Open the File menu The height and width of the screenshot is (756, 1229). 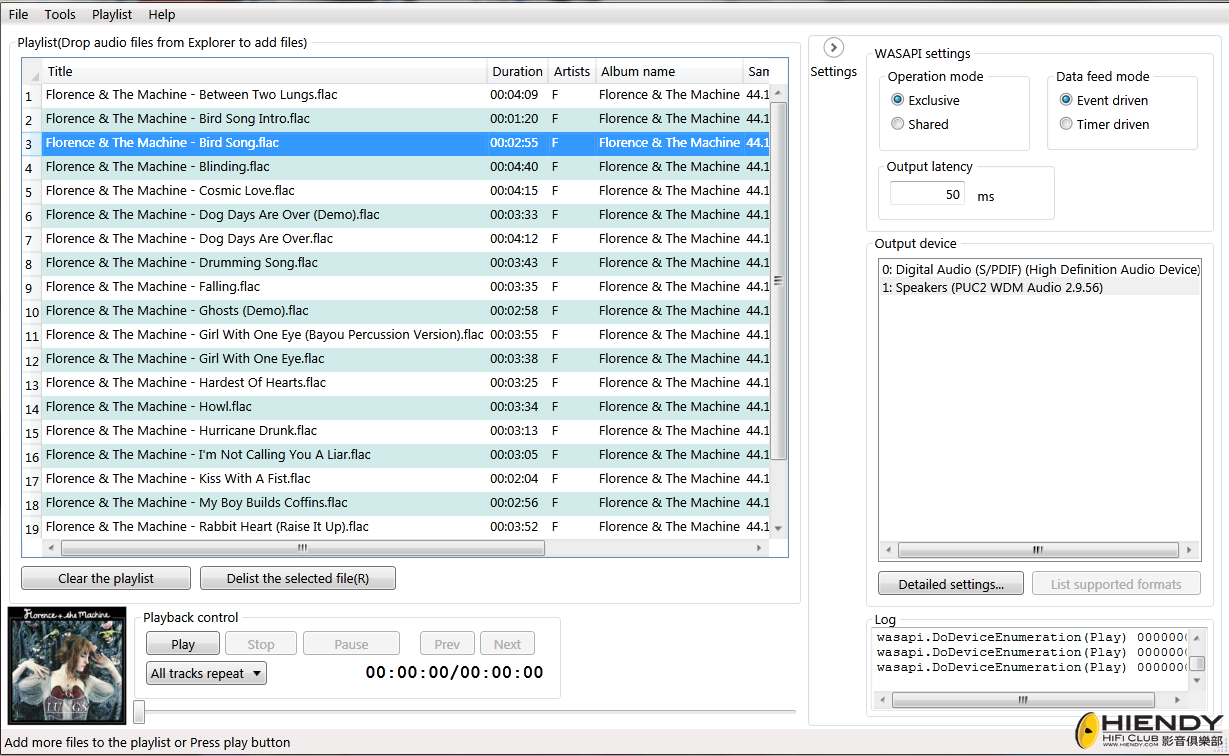click(18, 14)
